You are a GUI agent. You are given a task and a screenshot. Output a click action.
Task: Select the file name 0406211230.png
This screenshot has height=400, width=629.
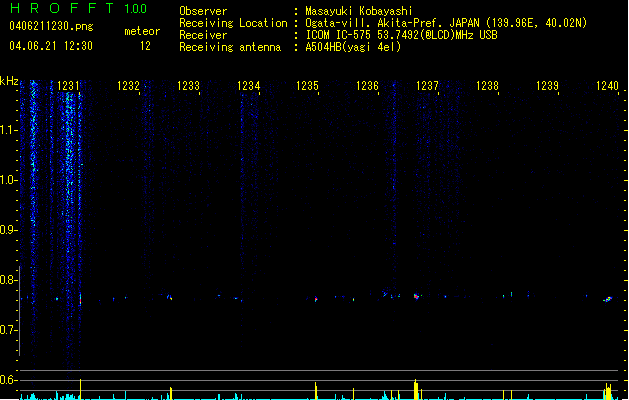tap(51, 26)
